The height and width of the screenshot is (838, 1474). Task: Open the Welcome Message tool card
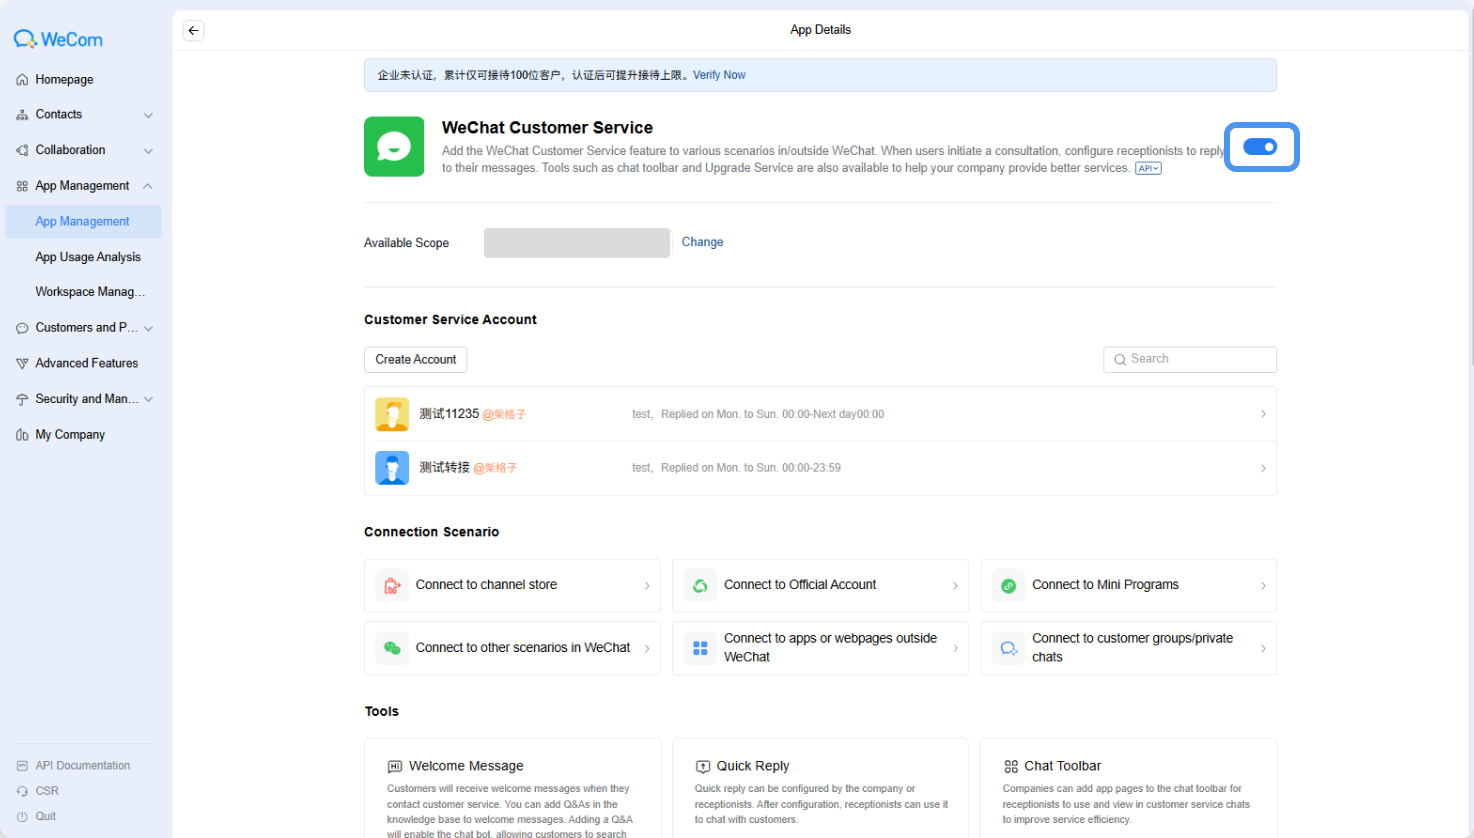point(512,789)
